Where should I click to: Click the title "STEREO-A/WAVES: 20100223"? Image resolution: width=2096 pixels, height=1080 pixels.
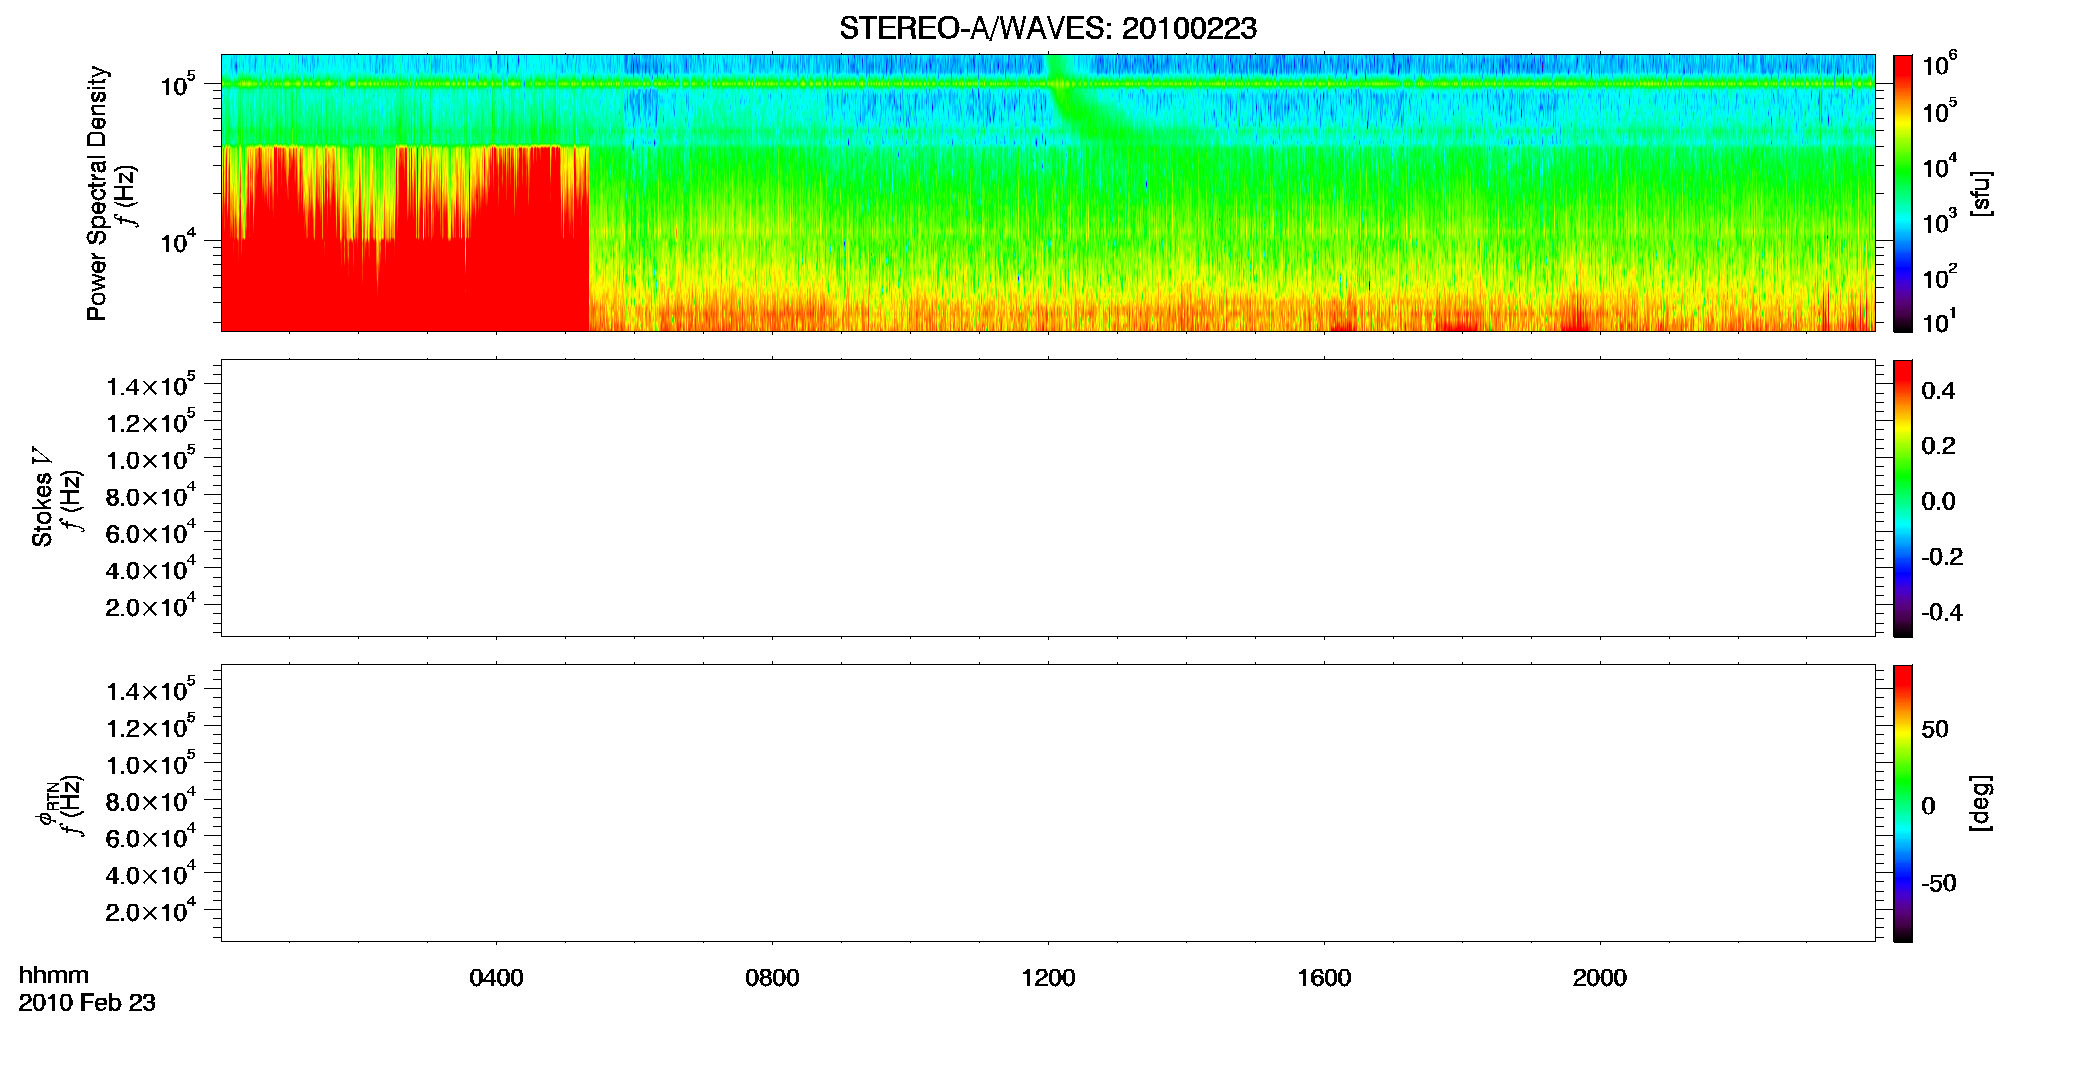[1047, 29]
